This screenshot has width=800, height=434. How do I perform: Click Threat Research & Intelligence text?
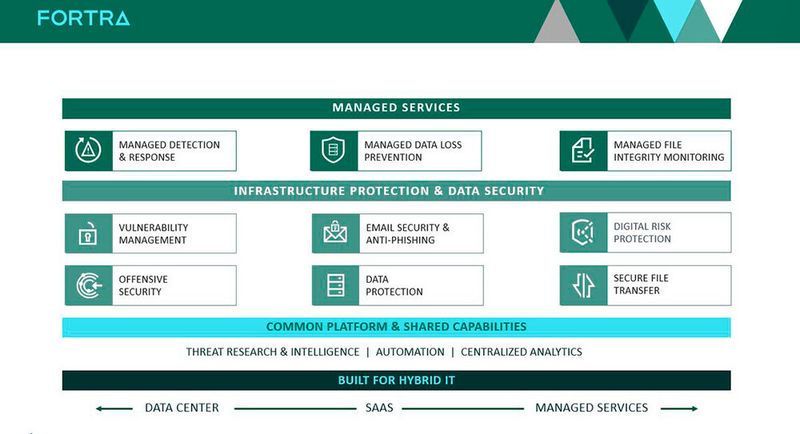(x=272, y=352)
